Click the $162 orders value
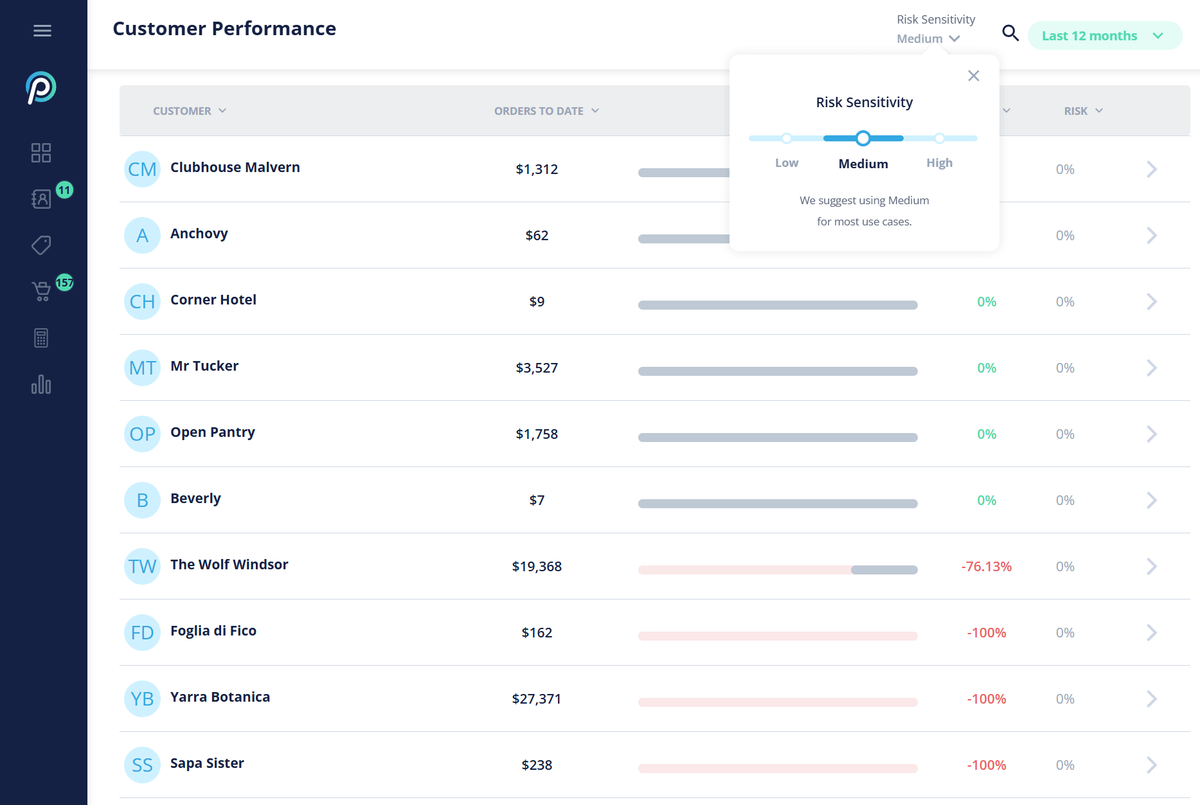 (x=537, y=632)
